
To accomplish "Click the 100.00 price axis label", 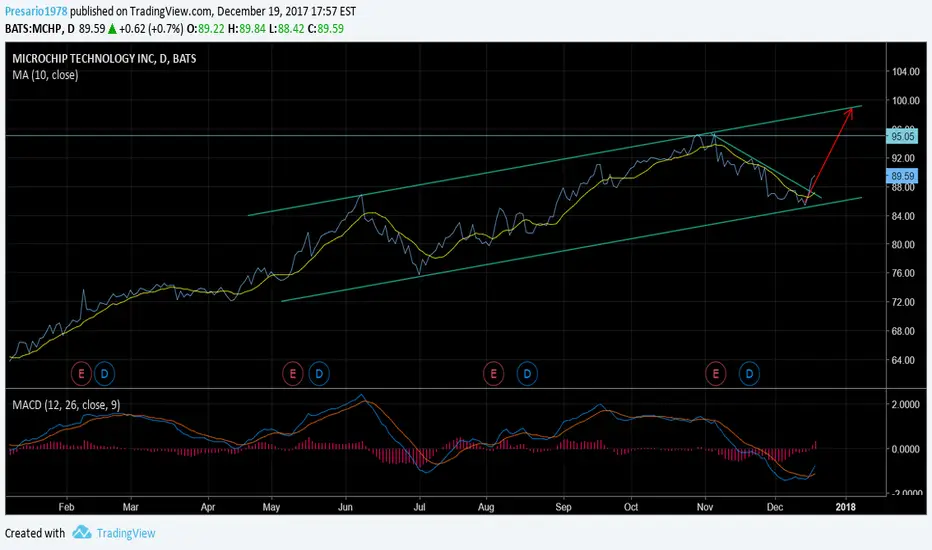I will [x=905, y=100].
